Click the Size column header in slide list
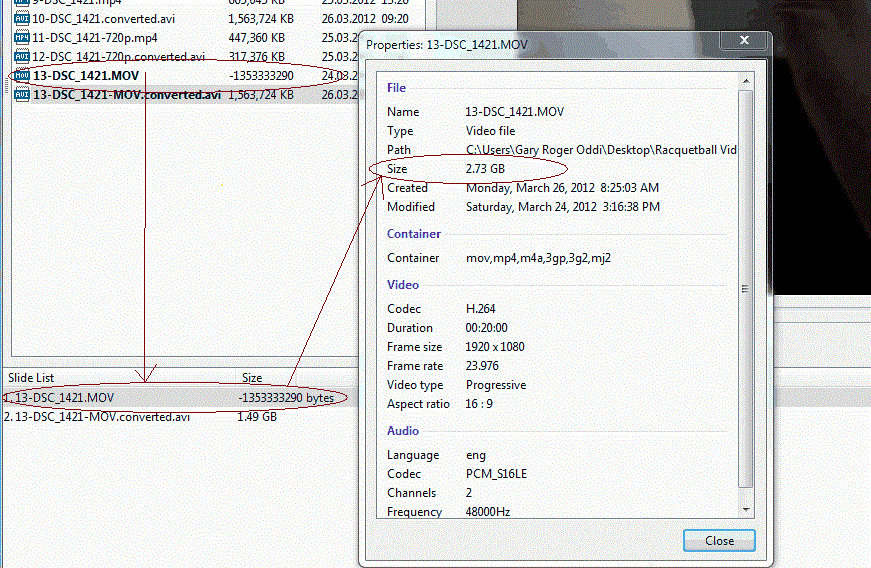Image resolution: width=871 pixels, height=568 pixels. point(252,378)
